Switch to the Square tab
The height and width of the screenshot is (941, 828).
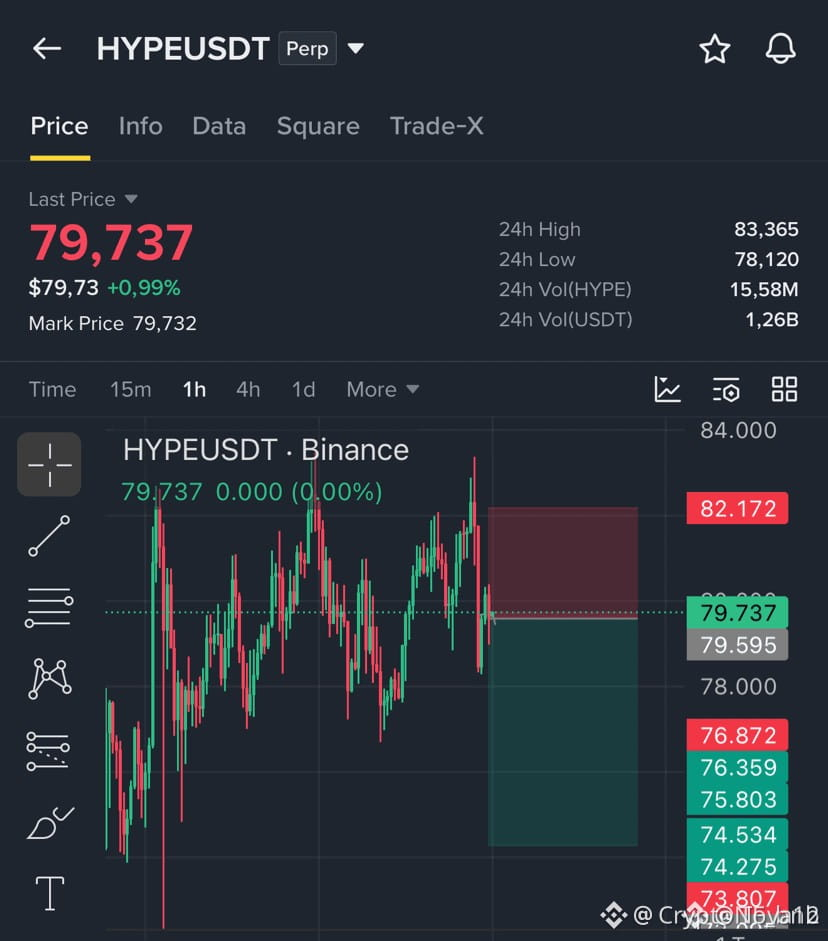click(318, 127)
